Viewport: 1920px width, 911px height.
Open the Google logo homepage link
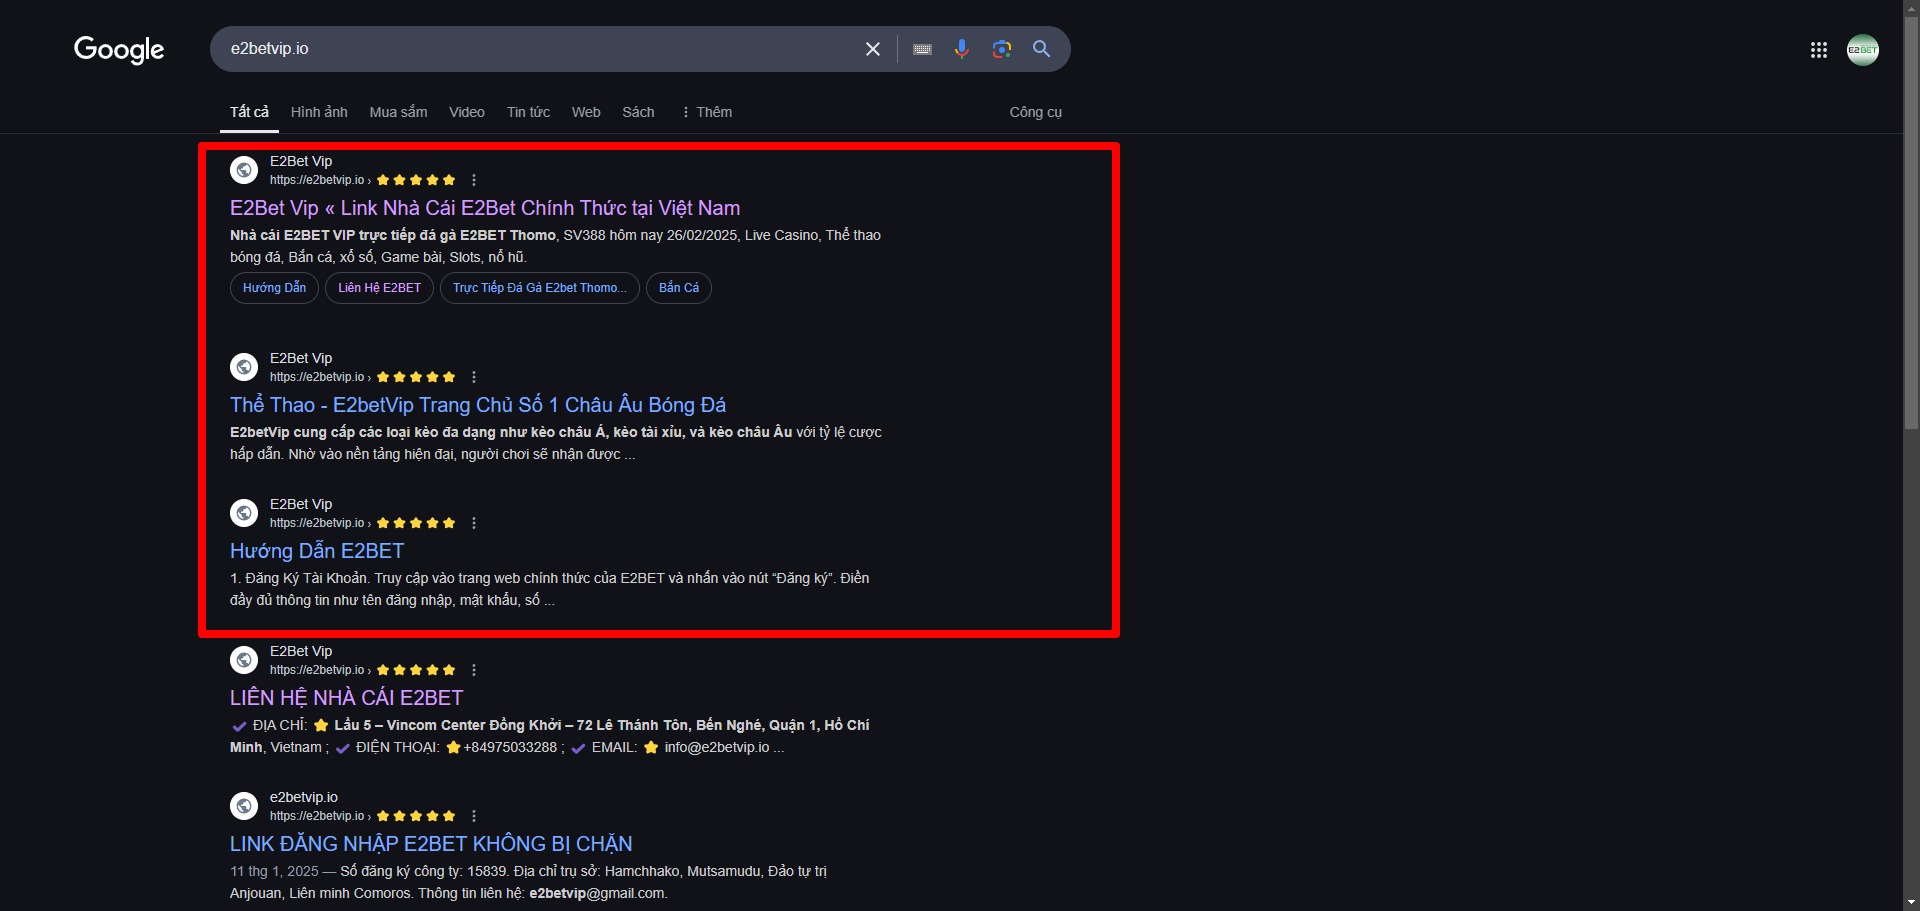click(119, 49)
